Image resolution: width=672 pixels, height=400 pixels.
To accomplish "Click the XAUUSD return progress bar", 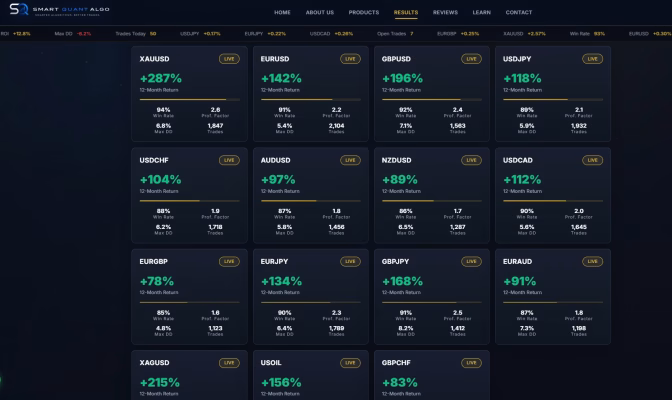I will (189, 99).
